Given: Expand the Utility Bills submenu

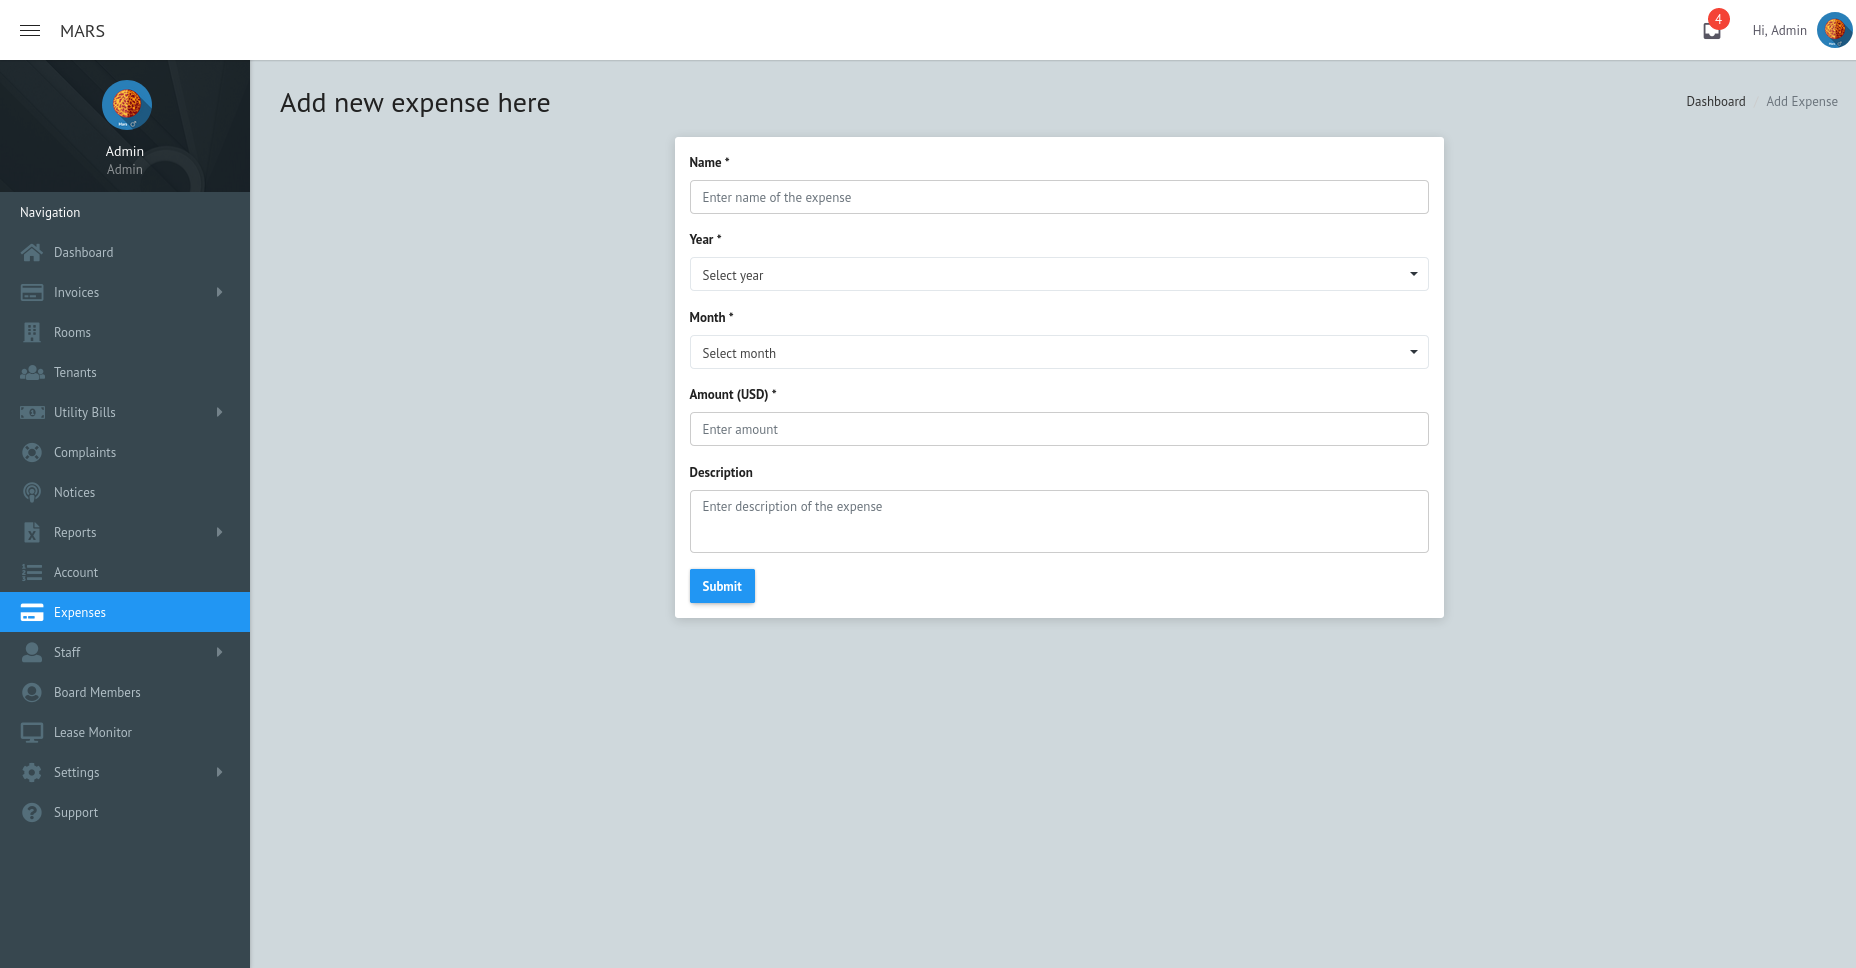Looking at the screenshot, I should click(x=219, y=412).
